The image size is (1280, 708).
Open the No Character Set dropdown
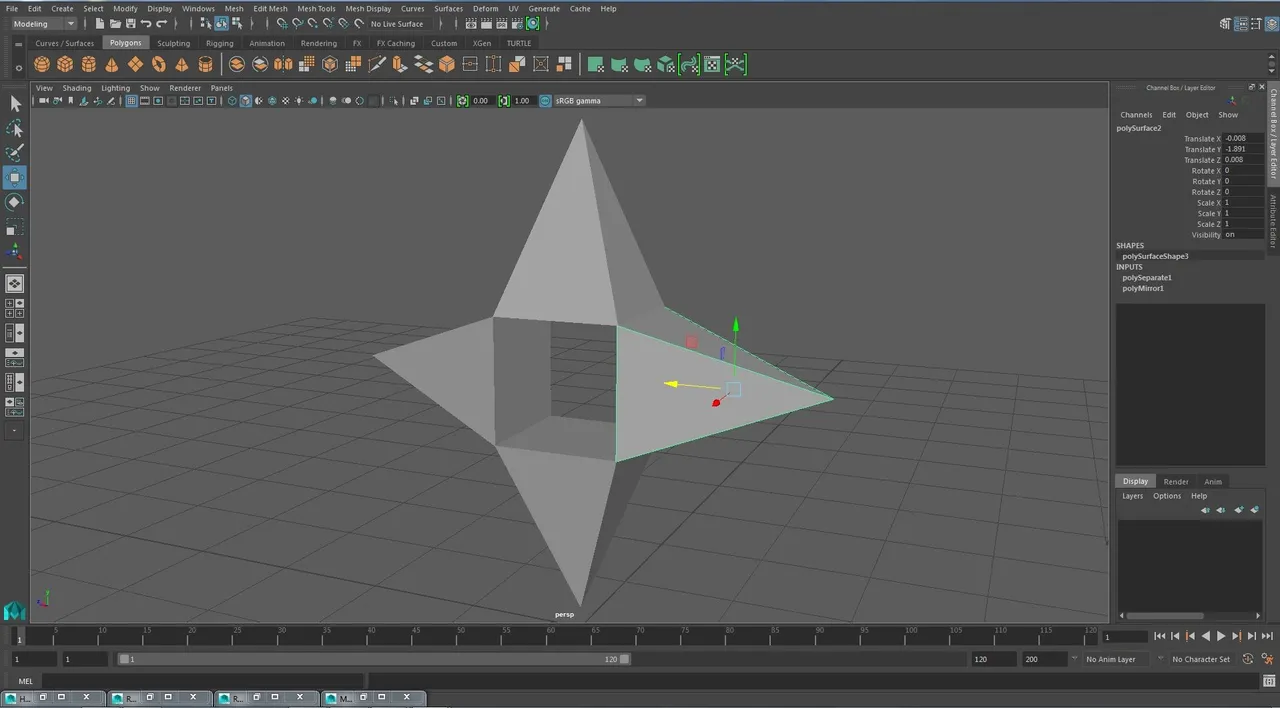pos(1201,659)
